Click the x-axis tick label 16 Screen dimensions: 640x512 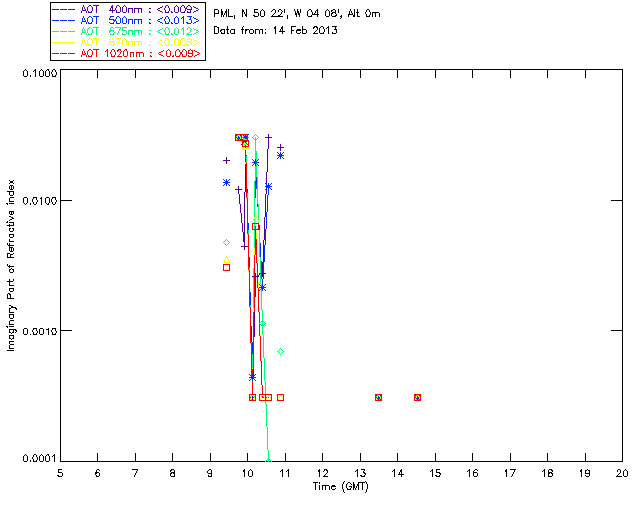(473, 473)
